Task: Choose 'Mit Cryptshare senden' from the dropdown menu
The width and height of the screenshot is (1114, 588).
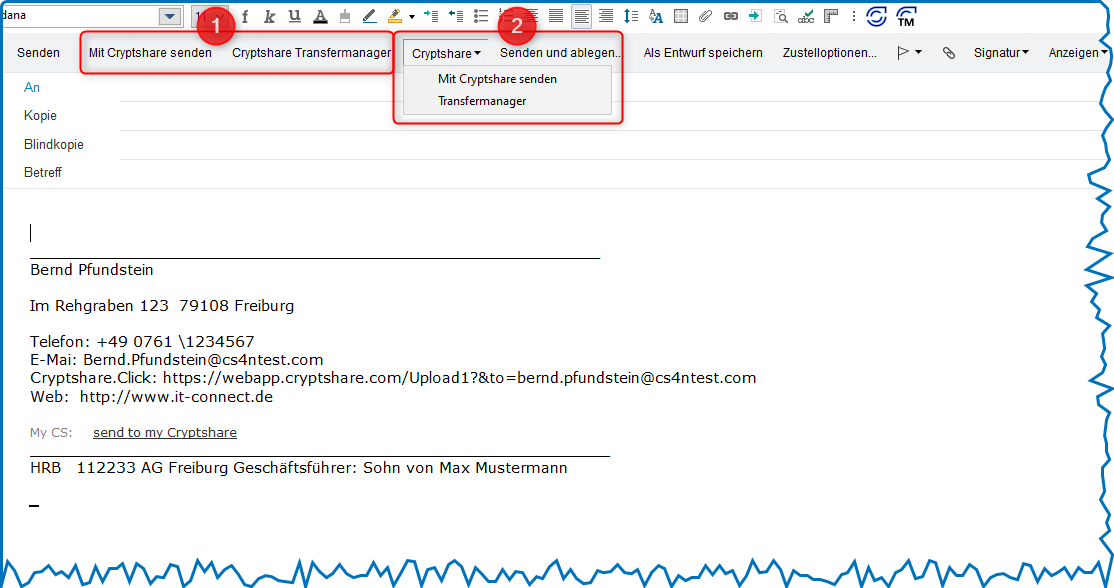Action: pos(497,79)
